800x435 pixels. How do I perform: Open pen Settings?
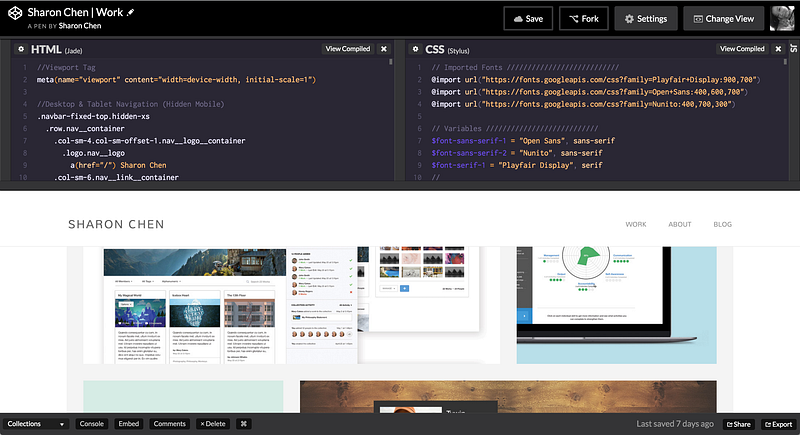[x=646, y=19]
